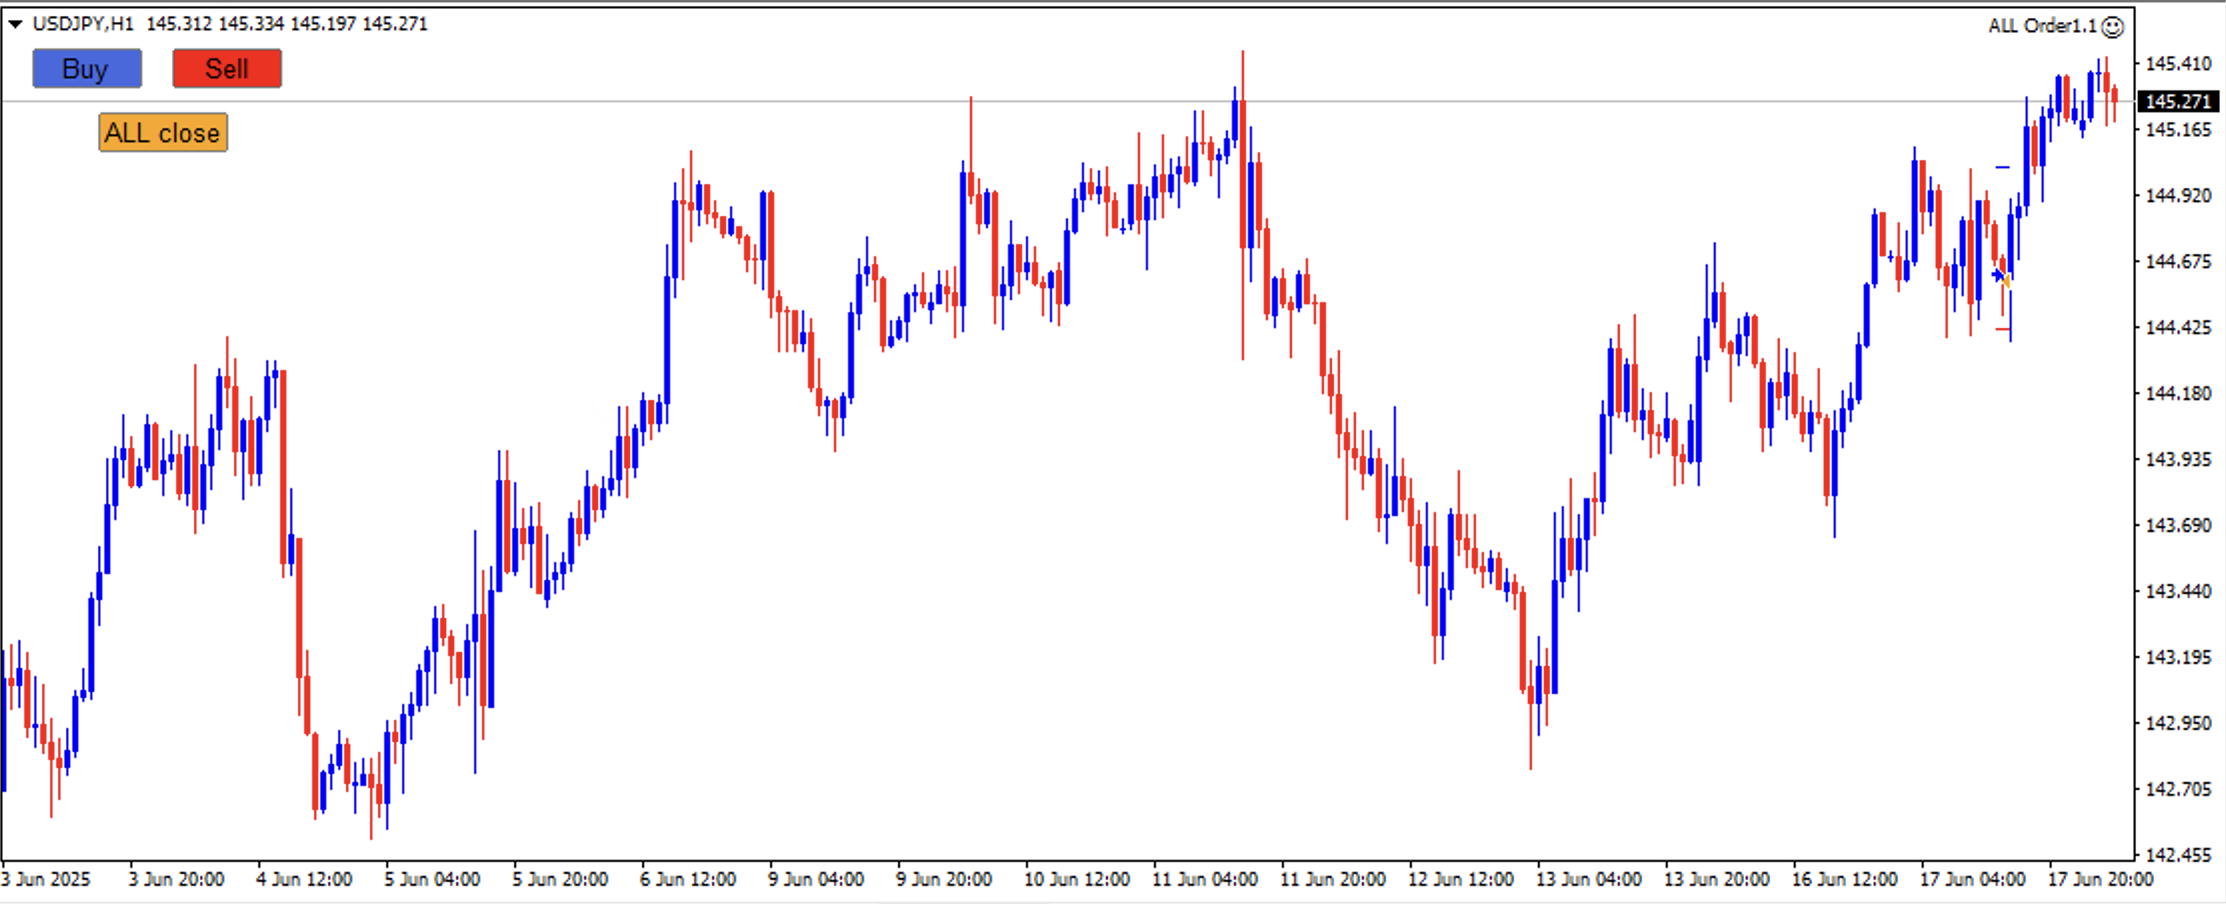The image size is (2226, 904).
Task: Click the 142.950 price scale label
Action: point(2178,724)
